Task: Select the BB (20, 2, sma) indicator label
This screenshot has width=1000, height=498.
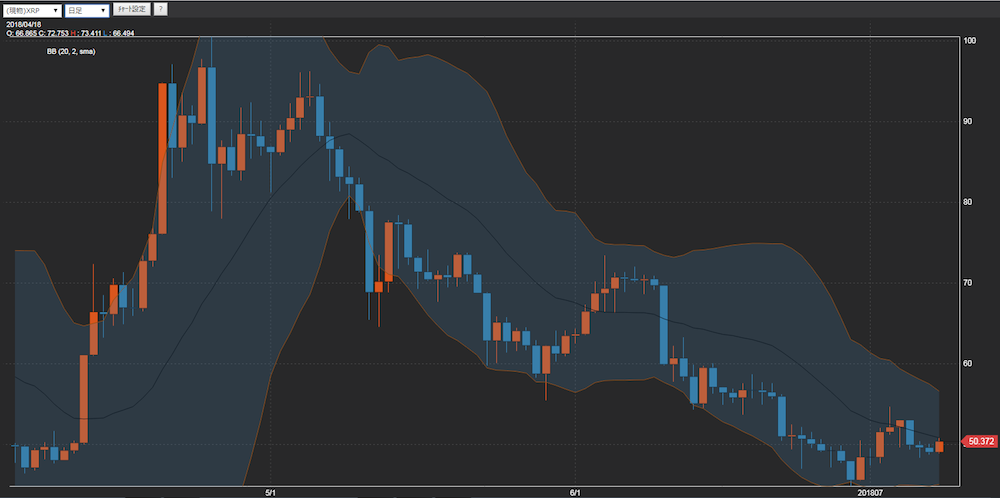Action: pos(70,50)
